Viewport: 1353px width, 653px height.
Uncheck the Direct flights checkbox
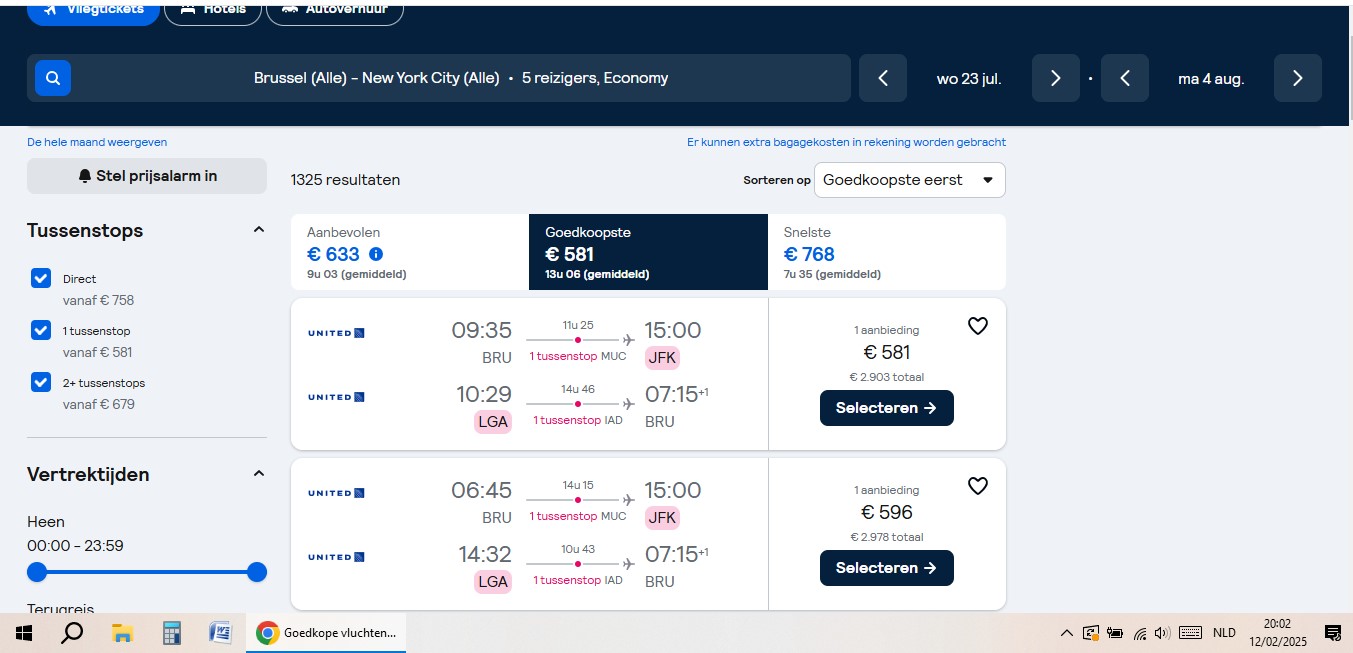(41, 279)
